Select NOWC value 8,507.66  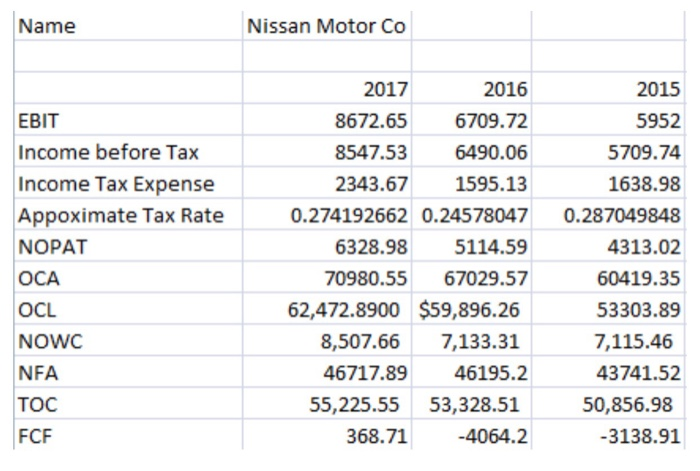[x=327, y=341]
